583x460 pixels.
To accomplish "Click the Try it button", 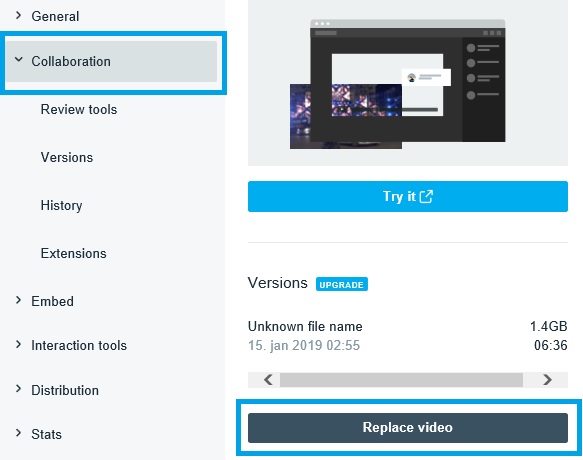I will pos(408,196).
